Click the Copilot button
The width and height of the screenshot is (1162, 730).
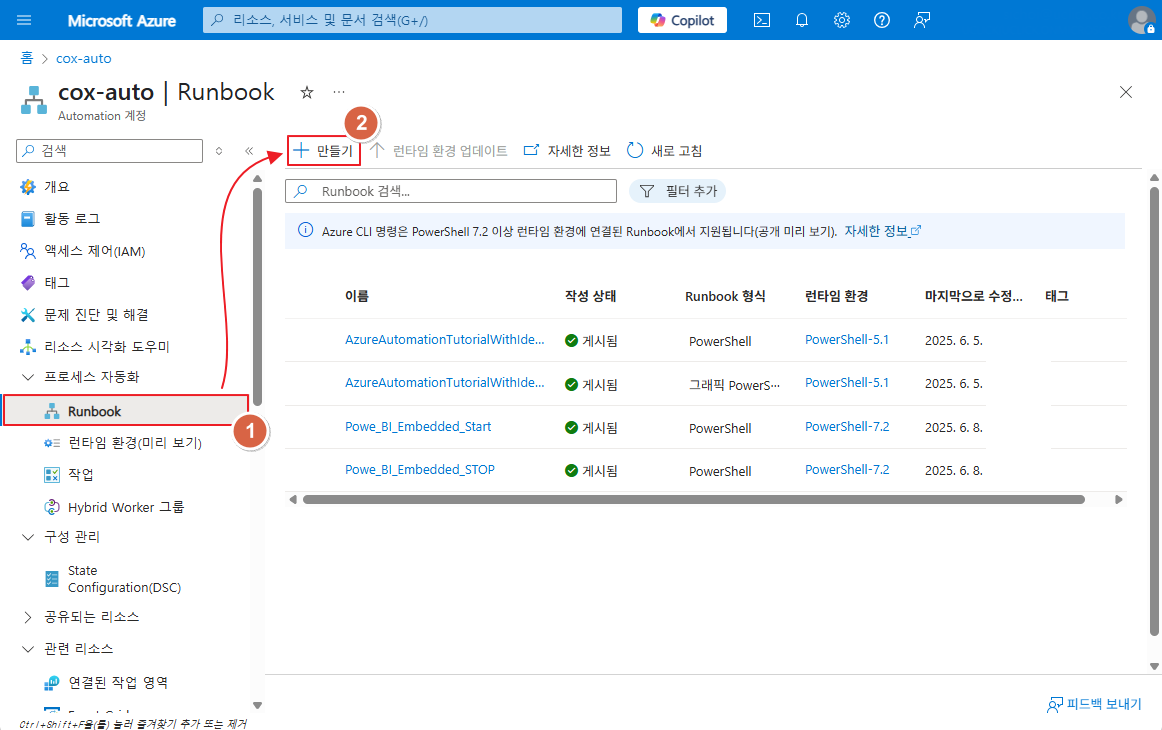click(x=683, y=20)
